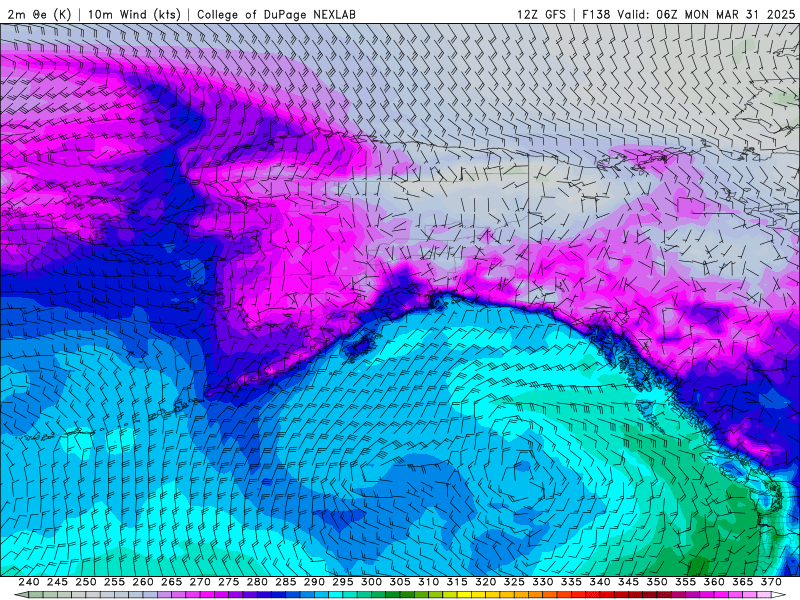Select the 290 value on the color scale

point(314,582)
